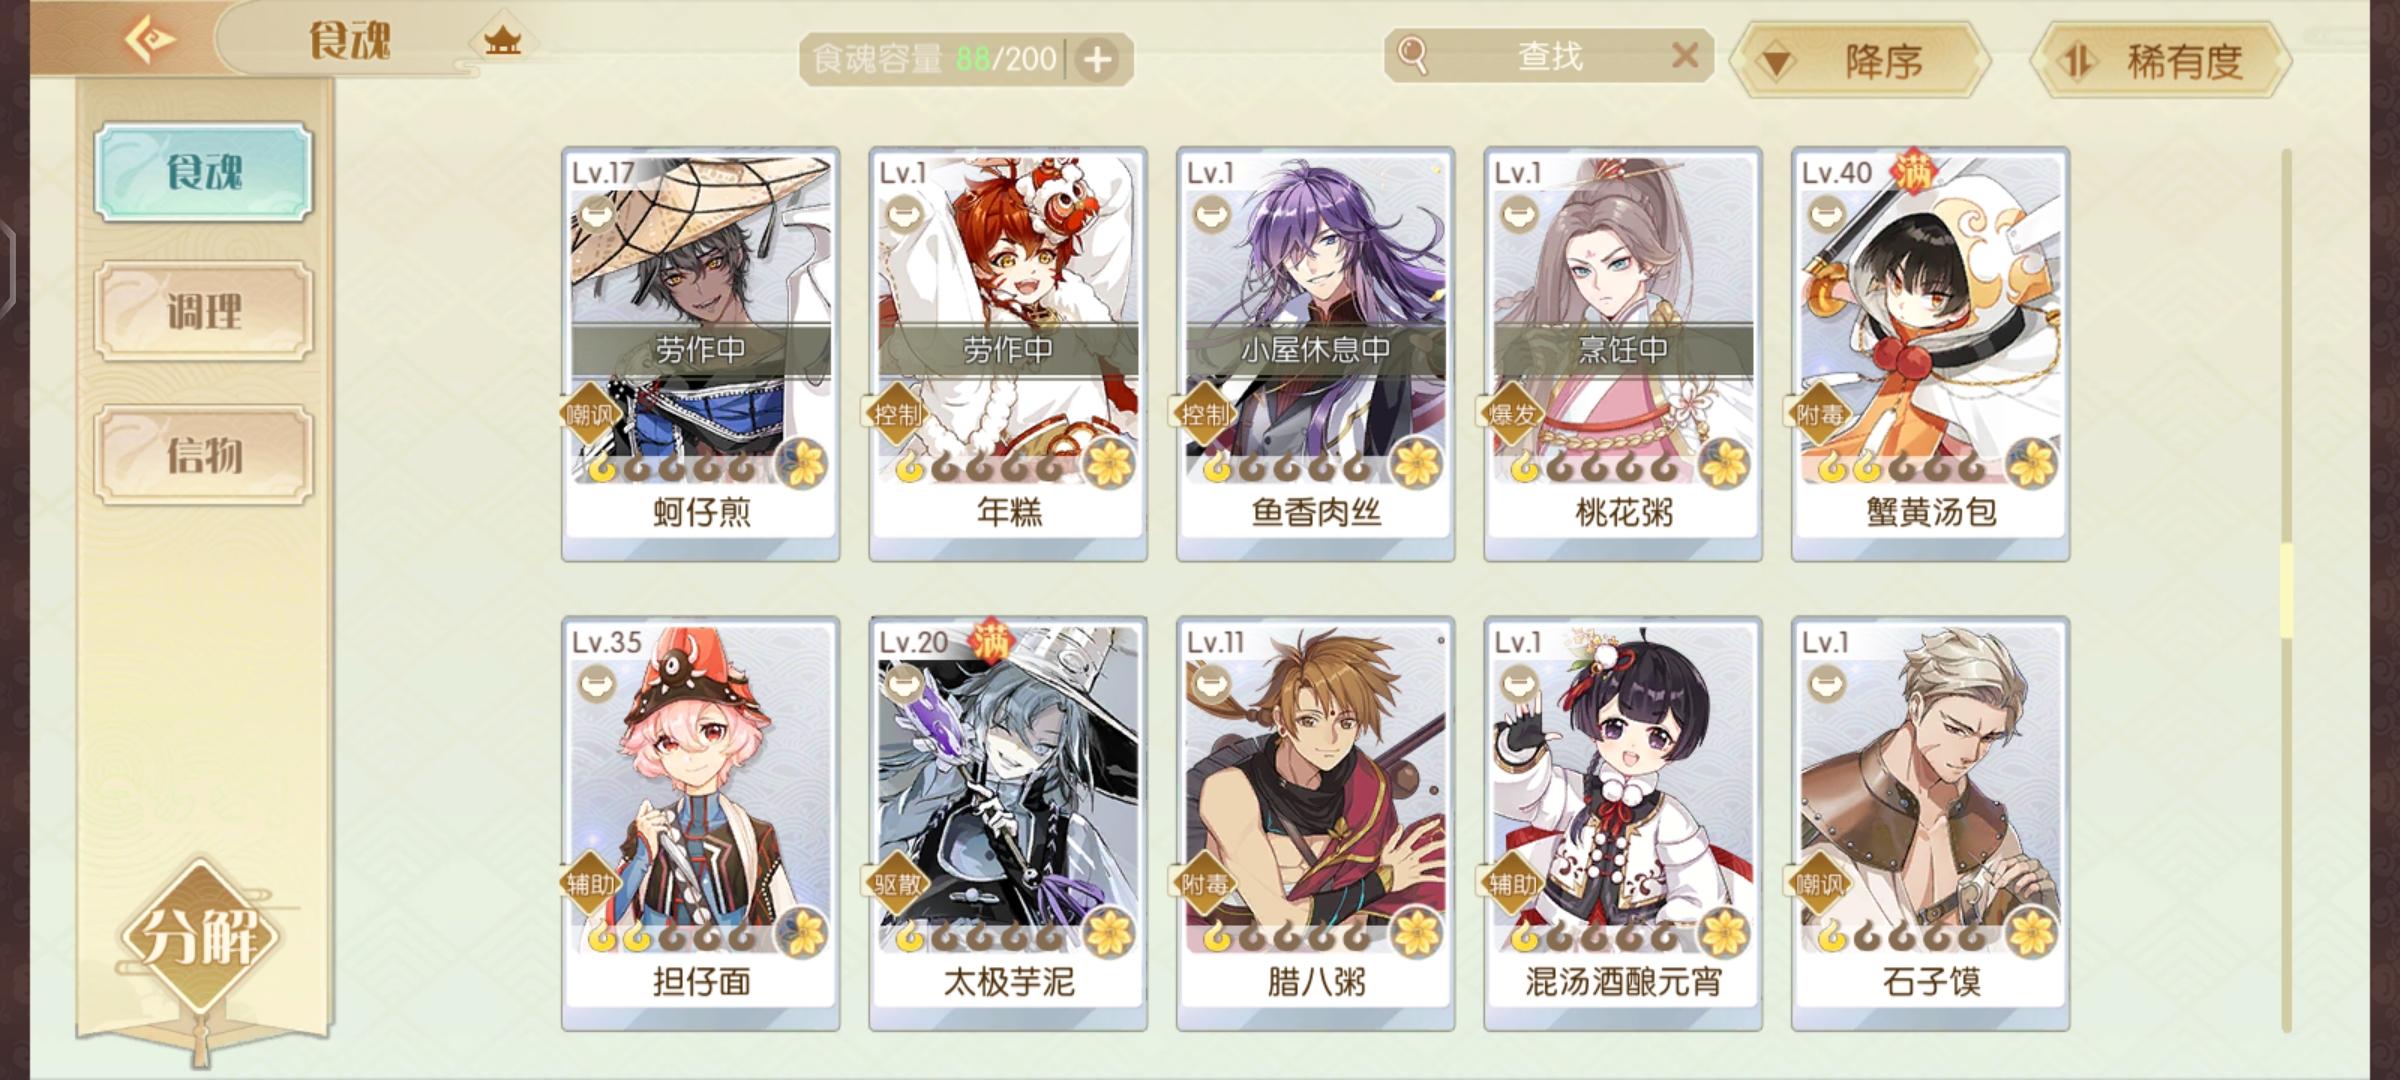Click the 分解 decompose button
The width and height of the screenshot is (2400, 1080).
tap(200, 937)
